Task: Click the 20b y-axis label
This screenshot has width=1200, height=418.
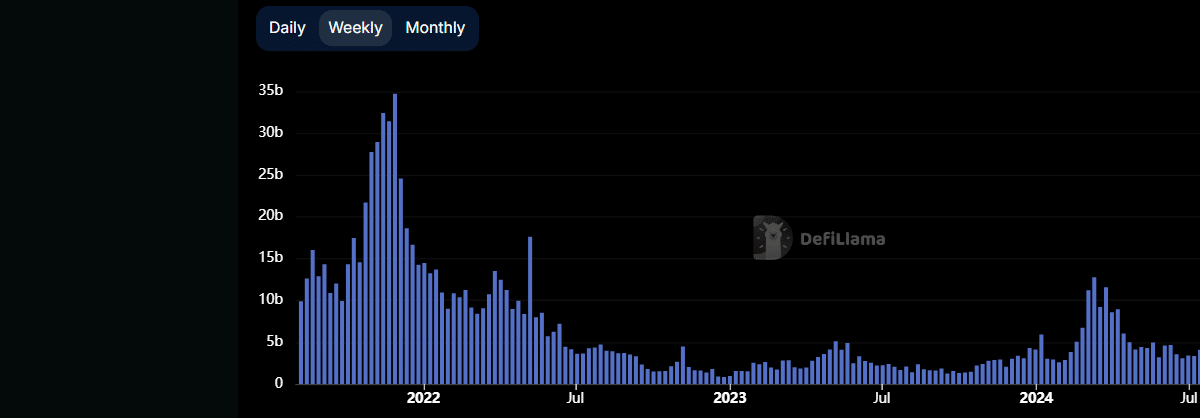Action: tap(270, 216)
